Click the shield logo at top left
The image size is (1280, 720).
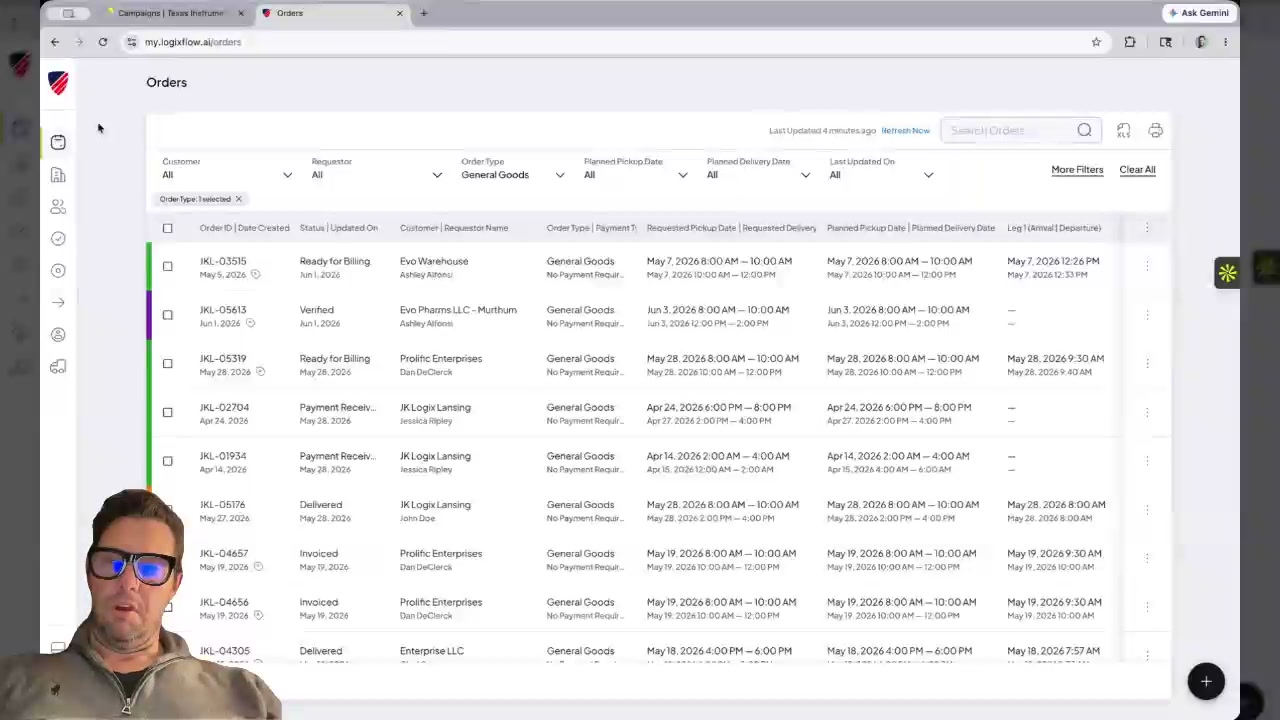58,83
